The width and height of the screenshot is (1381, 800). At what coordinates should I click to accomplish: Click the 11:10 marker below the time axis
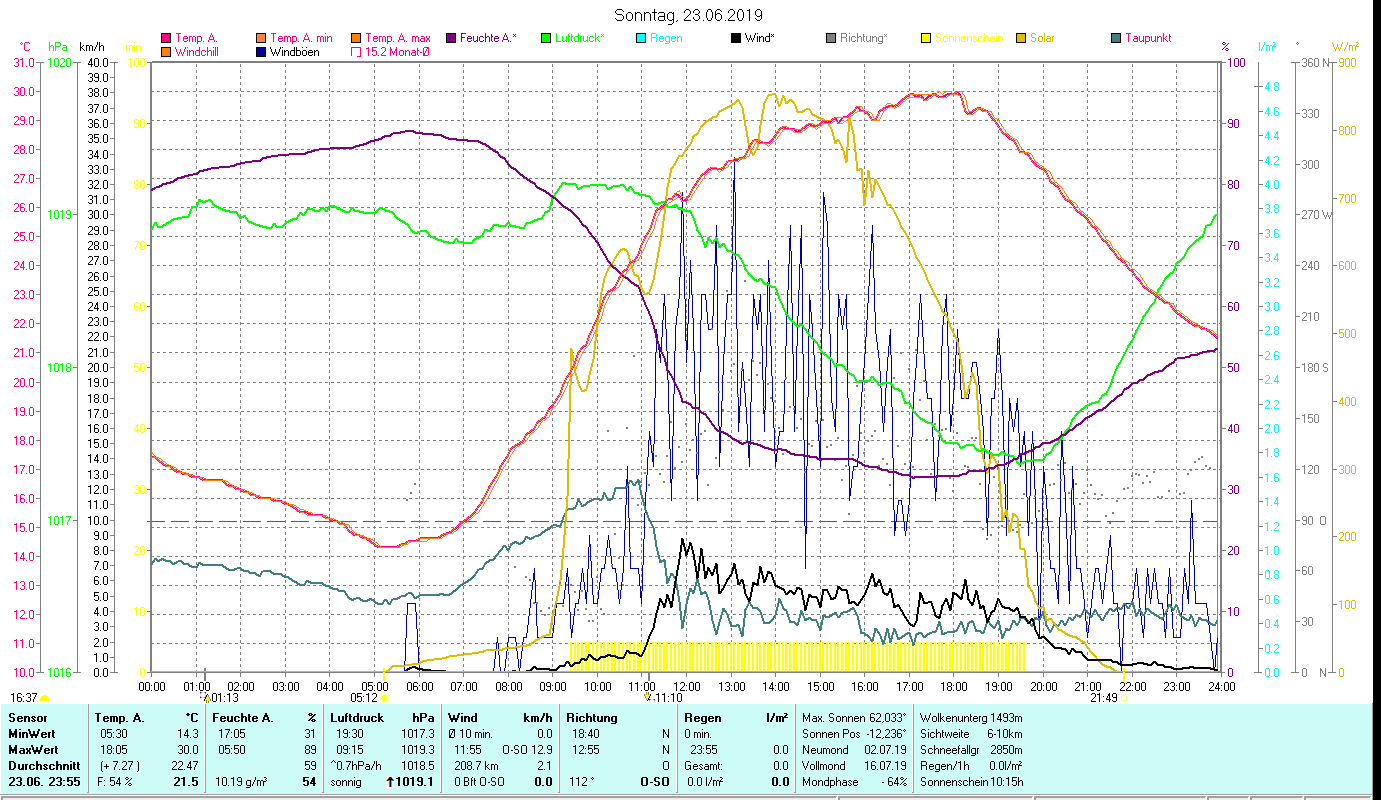(x=665, y=698)
